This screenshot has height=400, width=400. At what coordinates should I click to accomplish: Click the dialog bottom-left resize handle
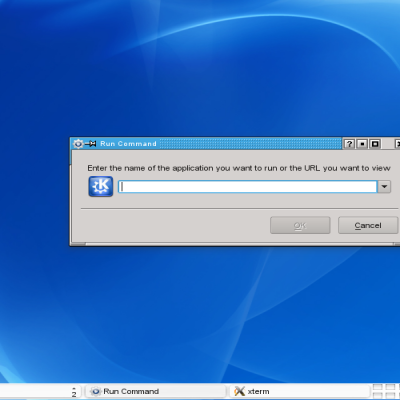[78, 244]
